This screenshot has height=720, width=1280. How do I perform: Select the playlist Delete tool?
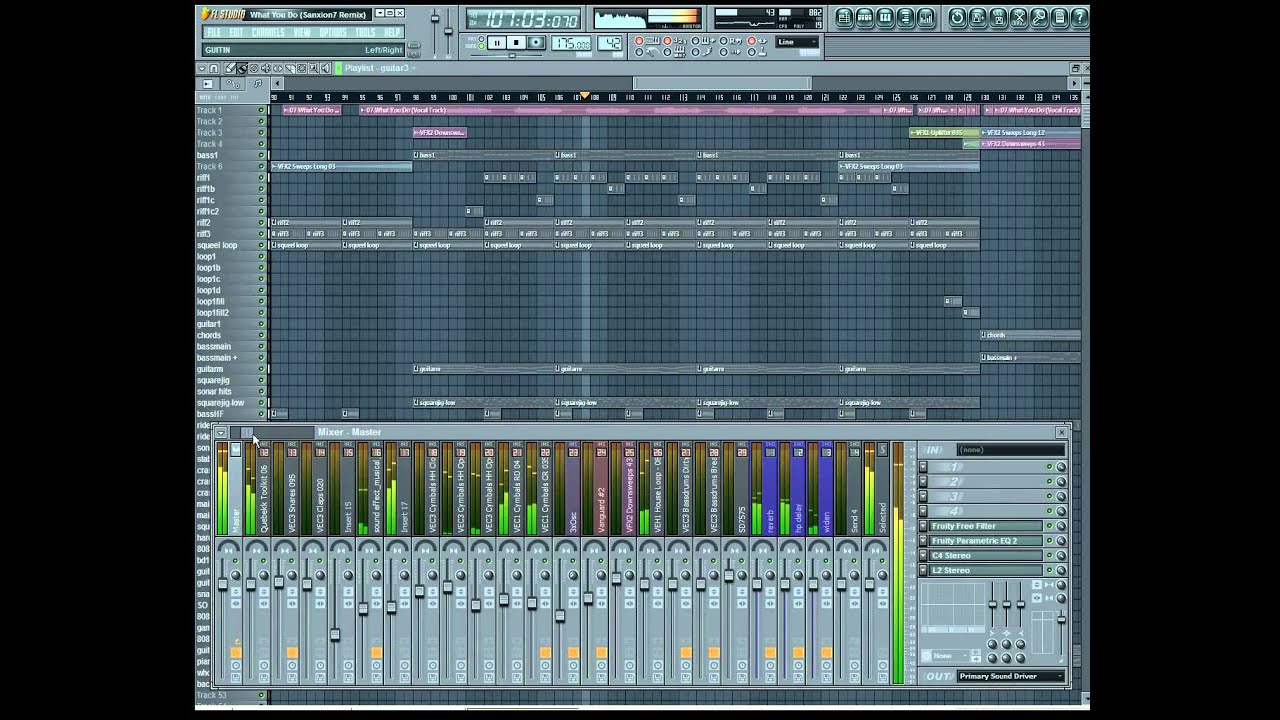254,68
